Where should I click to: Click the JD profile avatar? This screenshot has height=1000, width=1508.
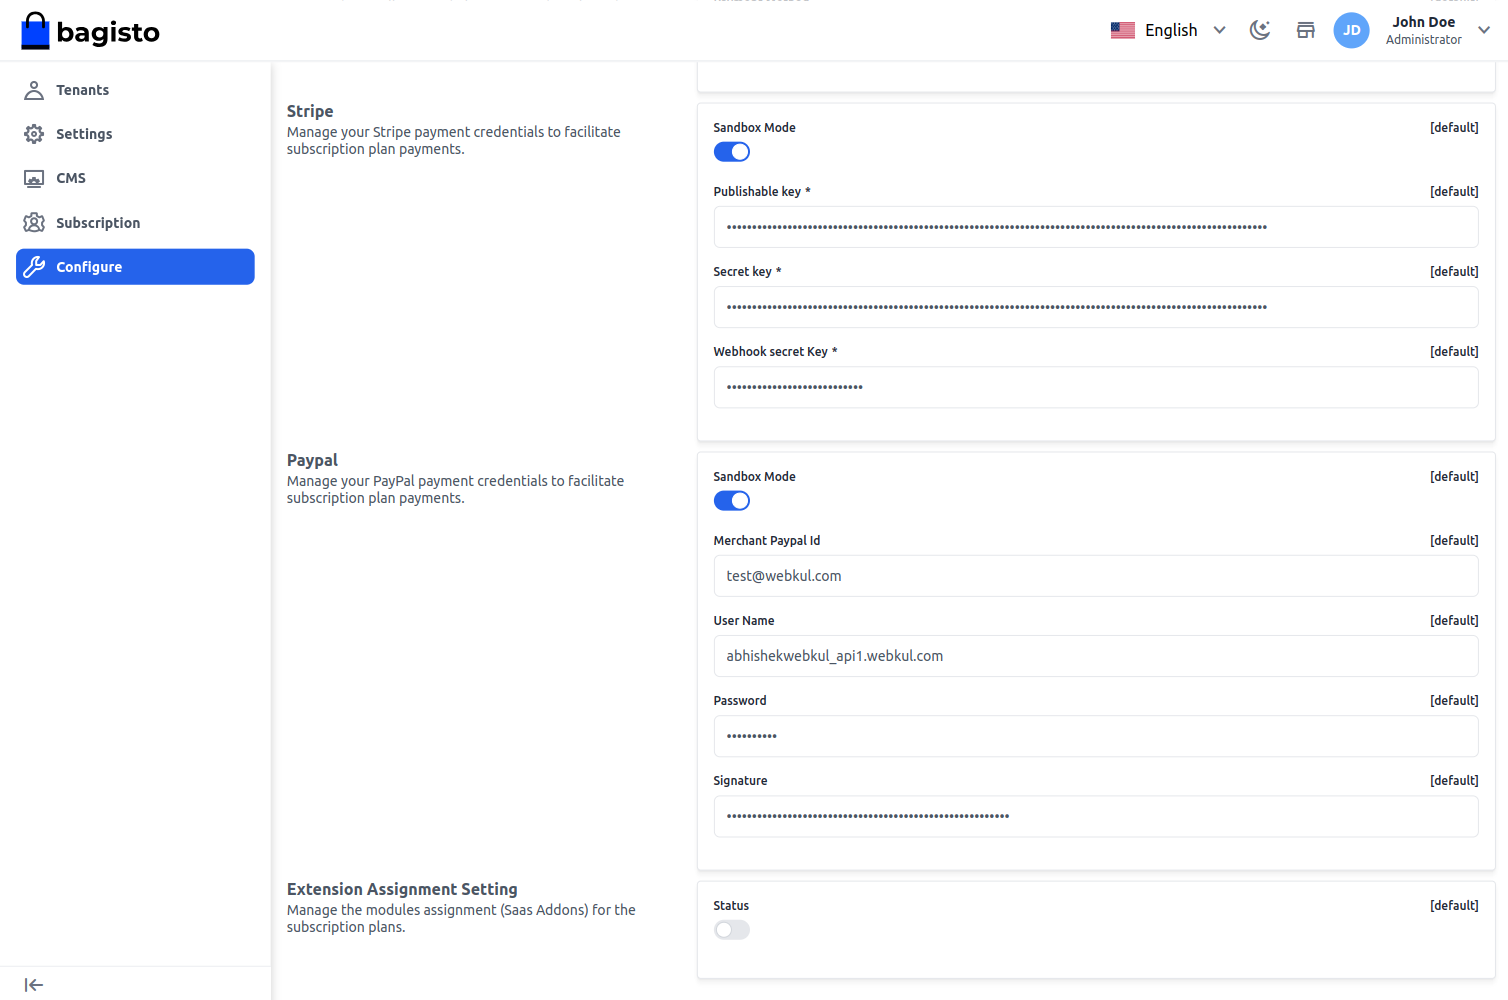point(1351,30)
